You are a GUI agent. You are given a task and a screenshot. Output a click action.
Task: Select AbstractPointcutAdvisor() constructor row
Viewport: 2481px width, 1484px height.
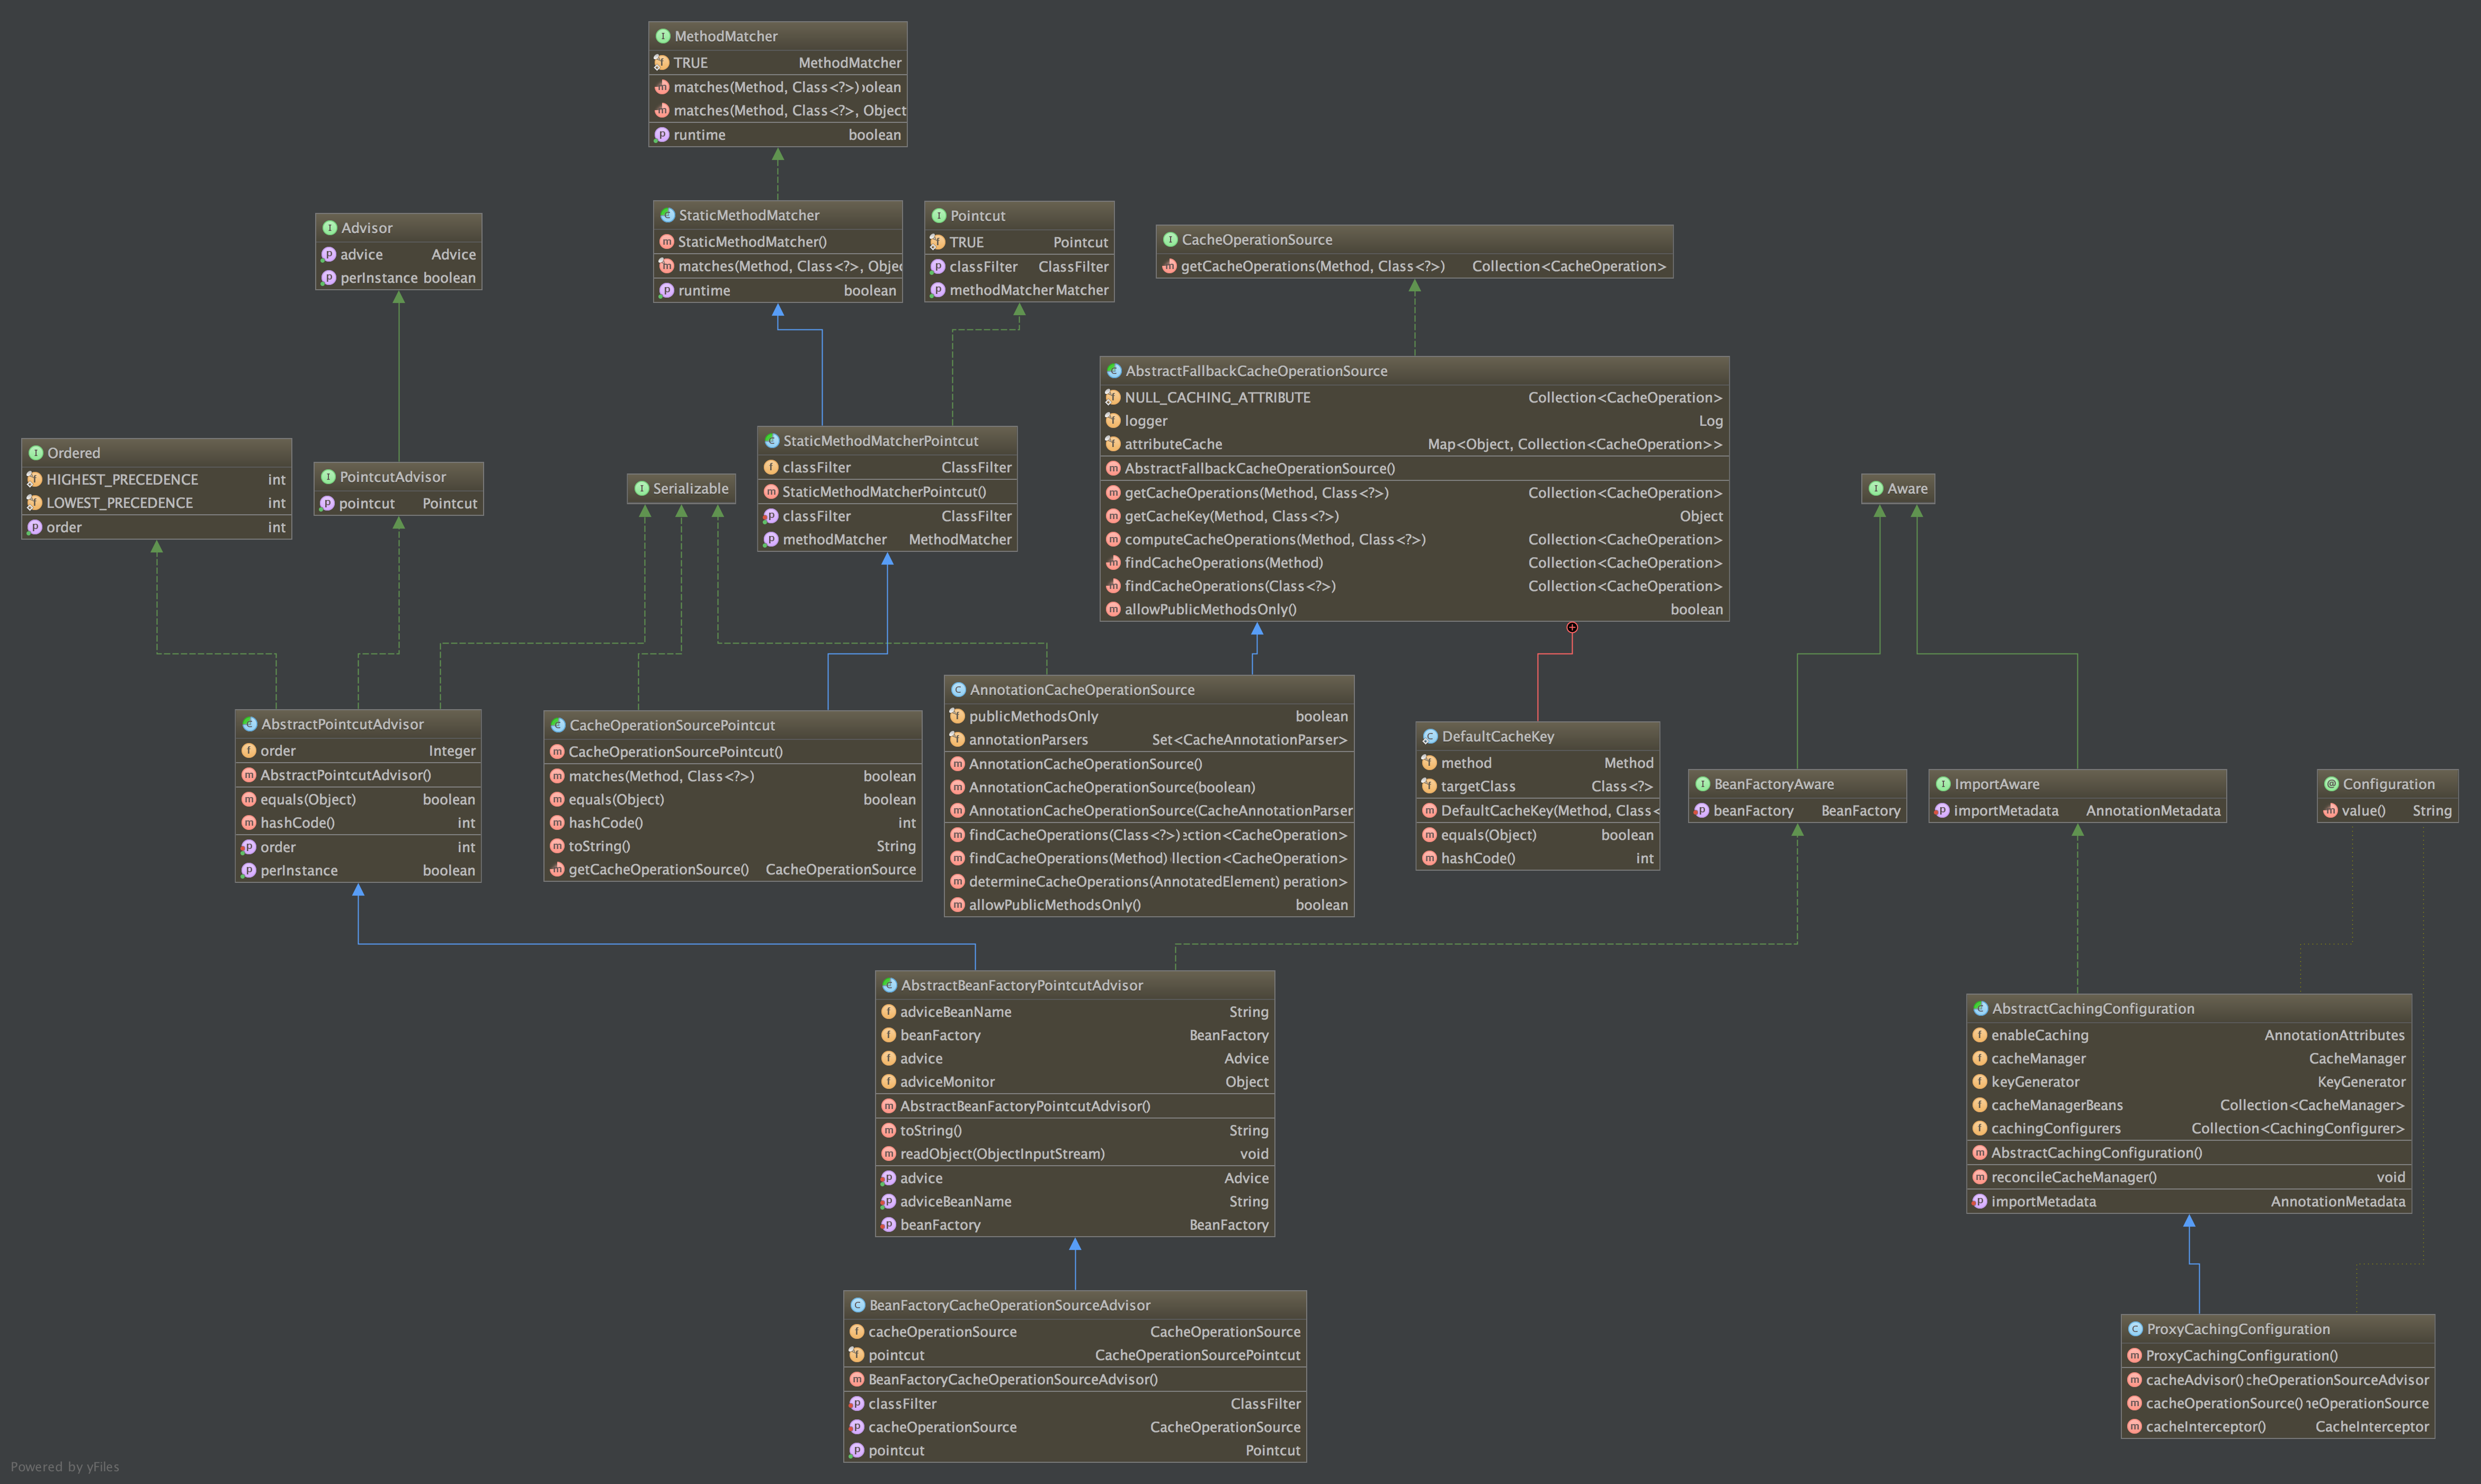point(358,775)
